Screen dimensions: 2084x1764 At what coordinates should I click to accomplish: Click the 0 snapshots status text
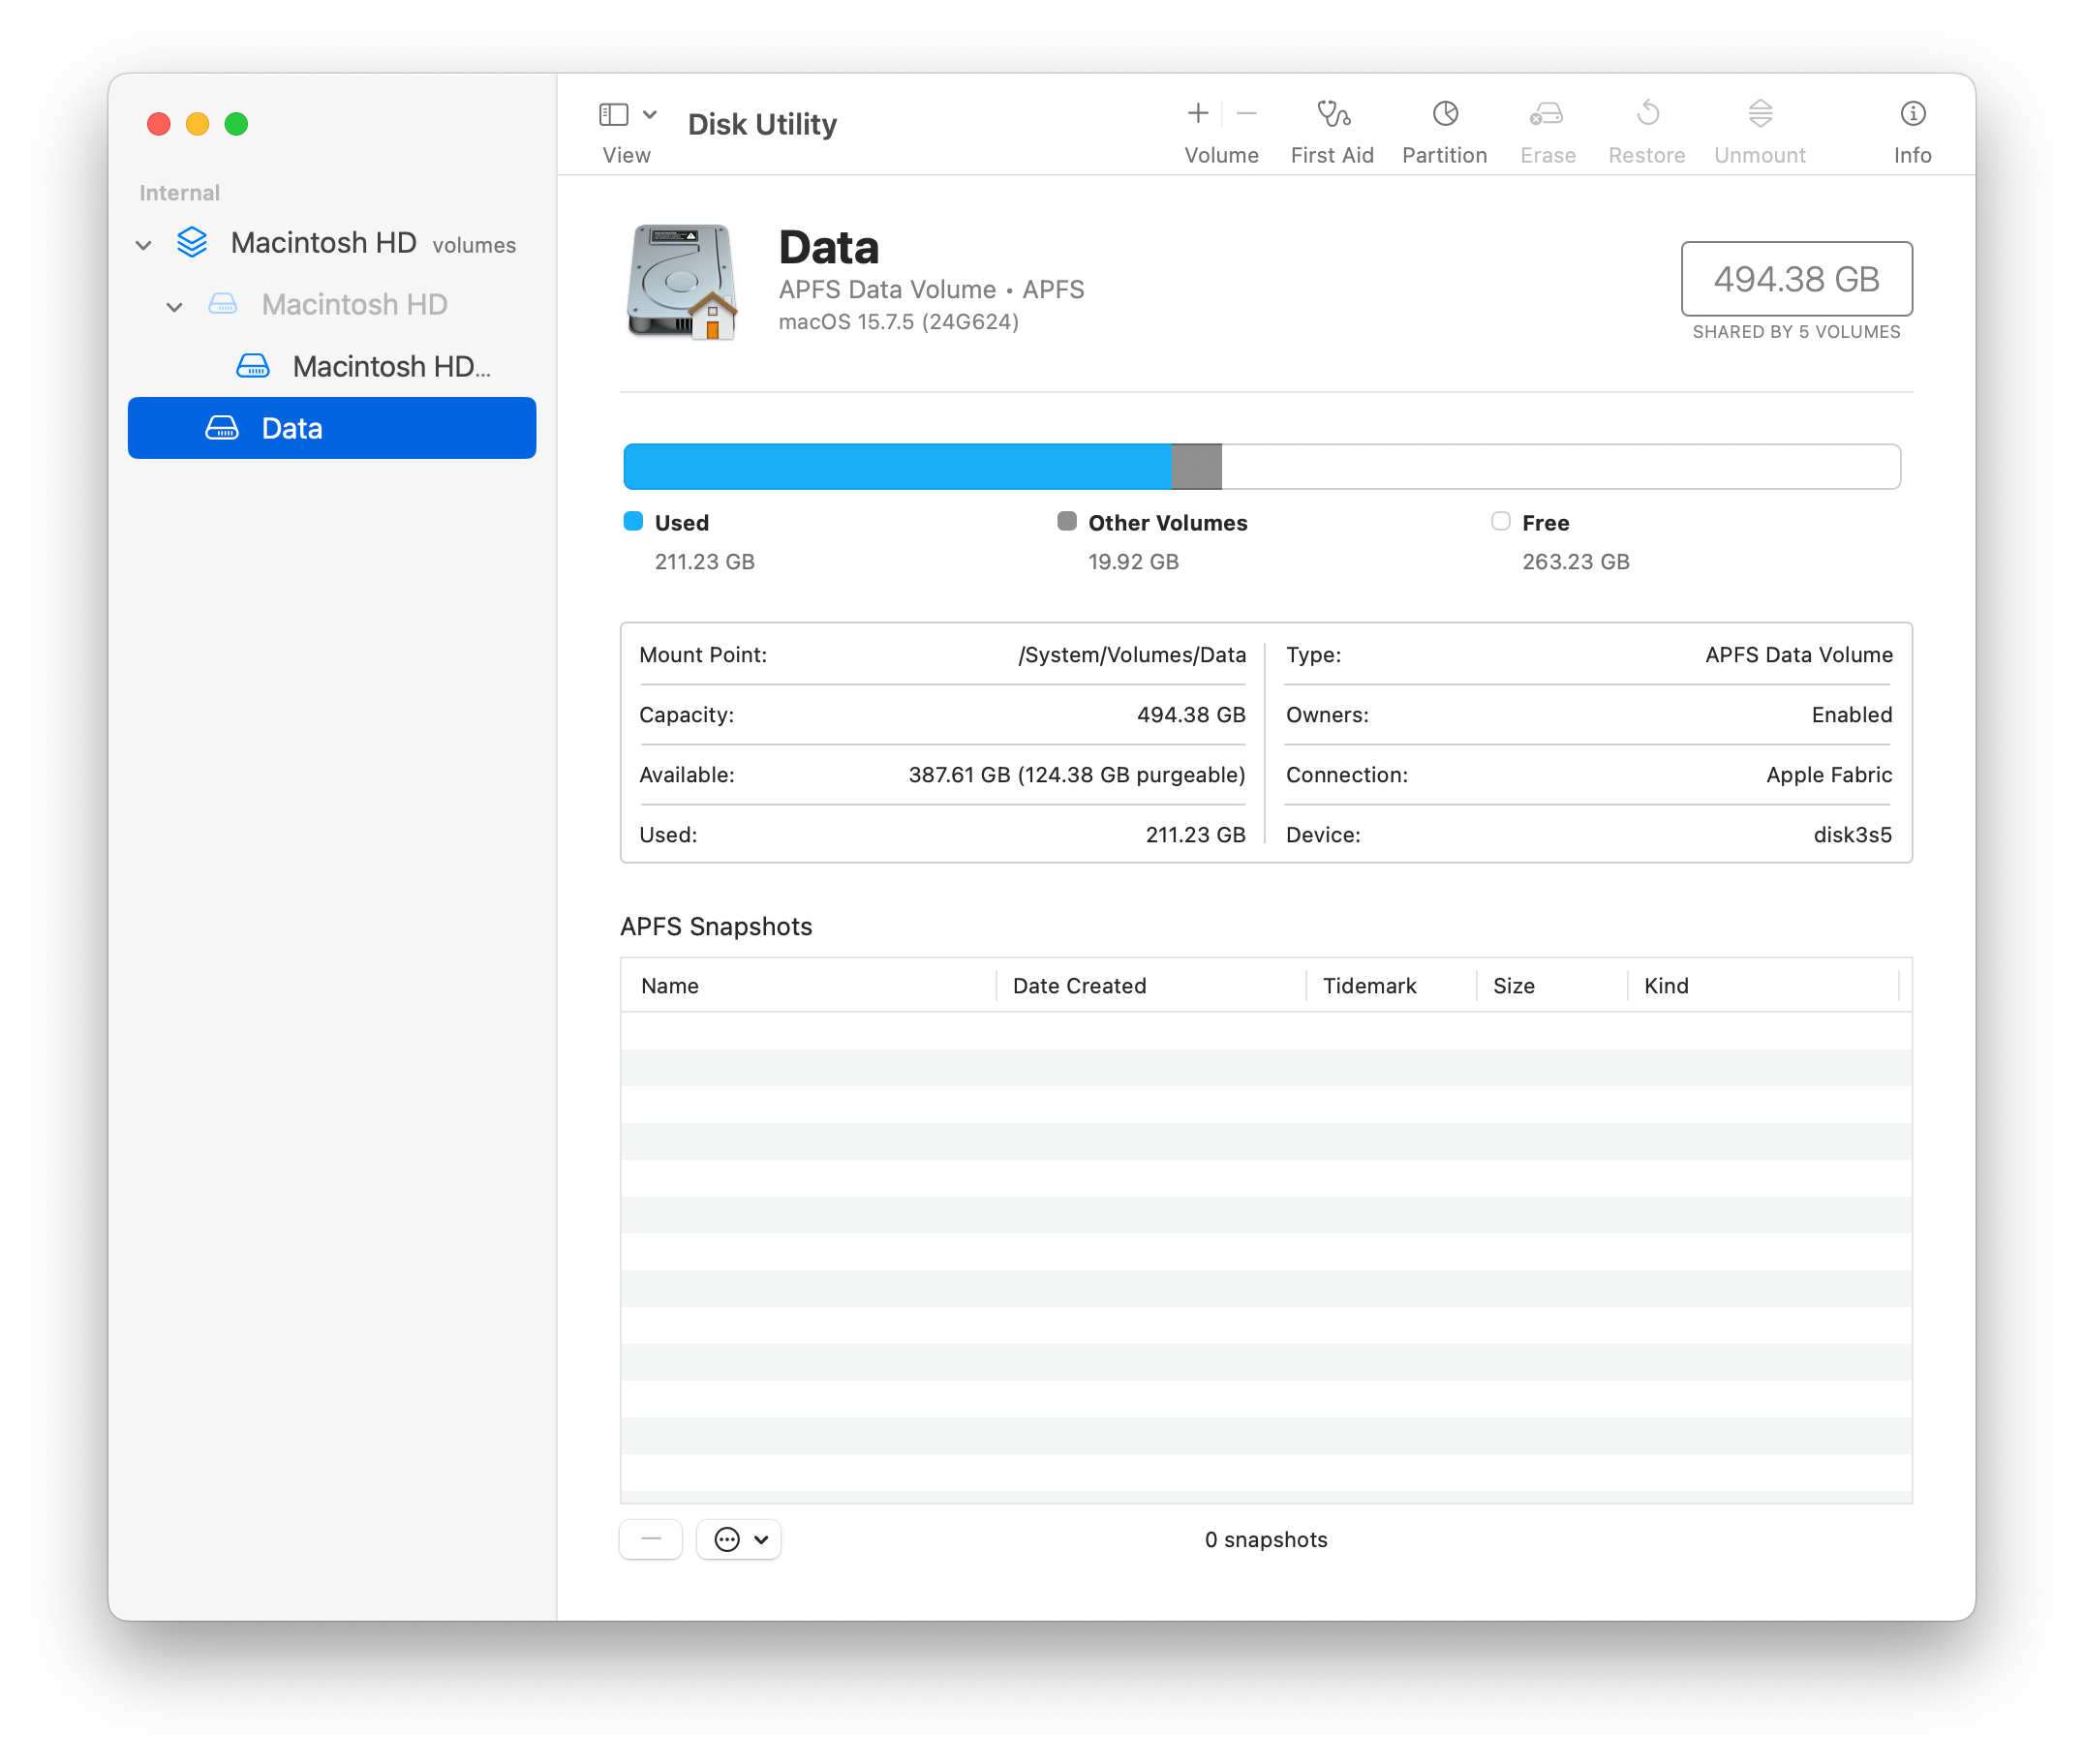[1266, 1540]
